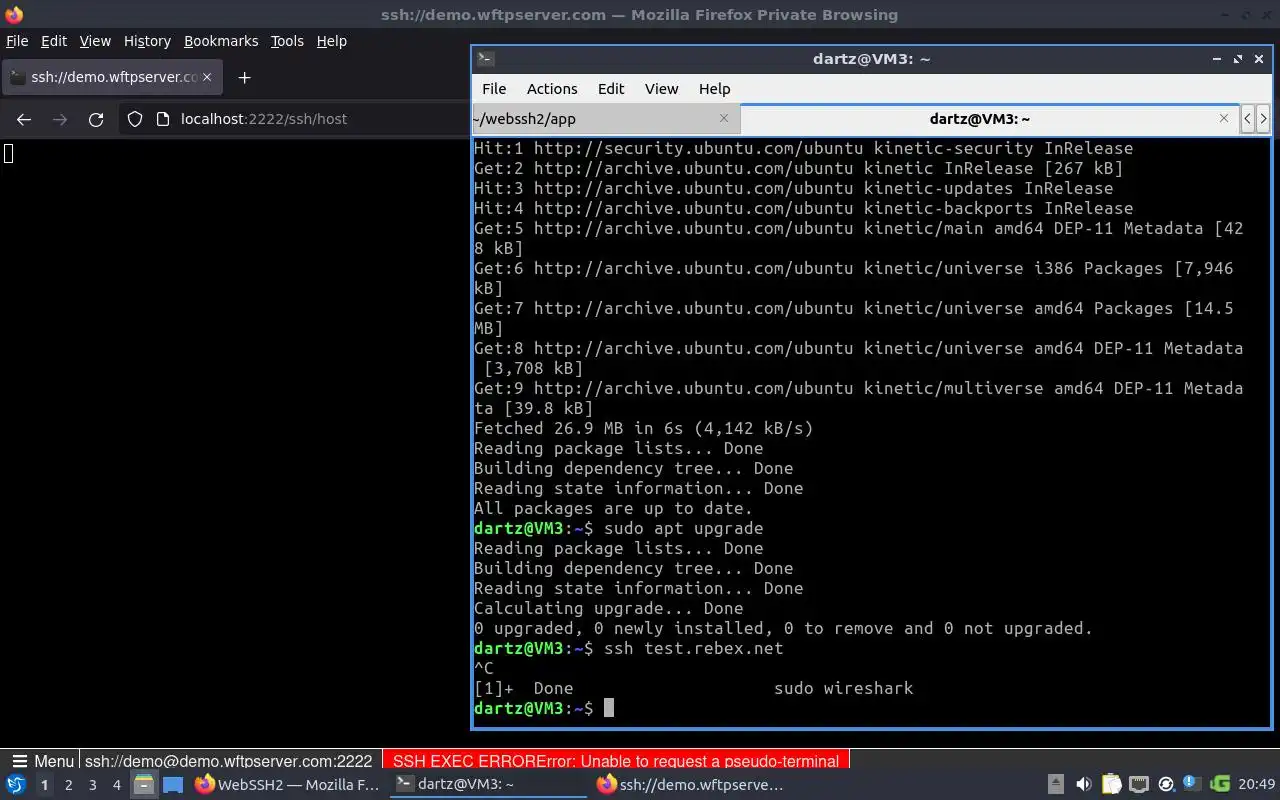The width and height of the screenshot is (1280, 800).
Task: Open Firefox Bookmarks menu
Action: [x=221, y=41]
